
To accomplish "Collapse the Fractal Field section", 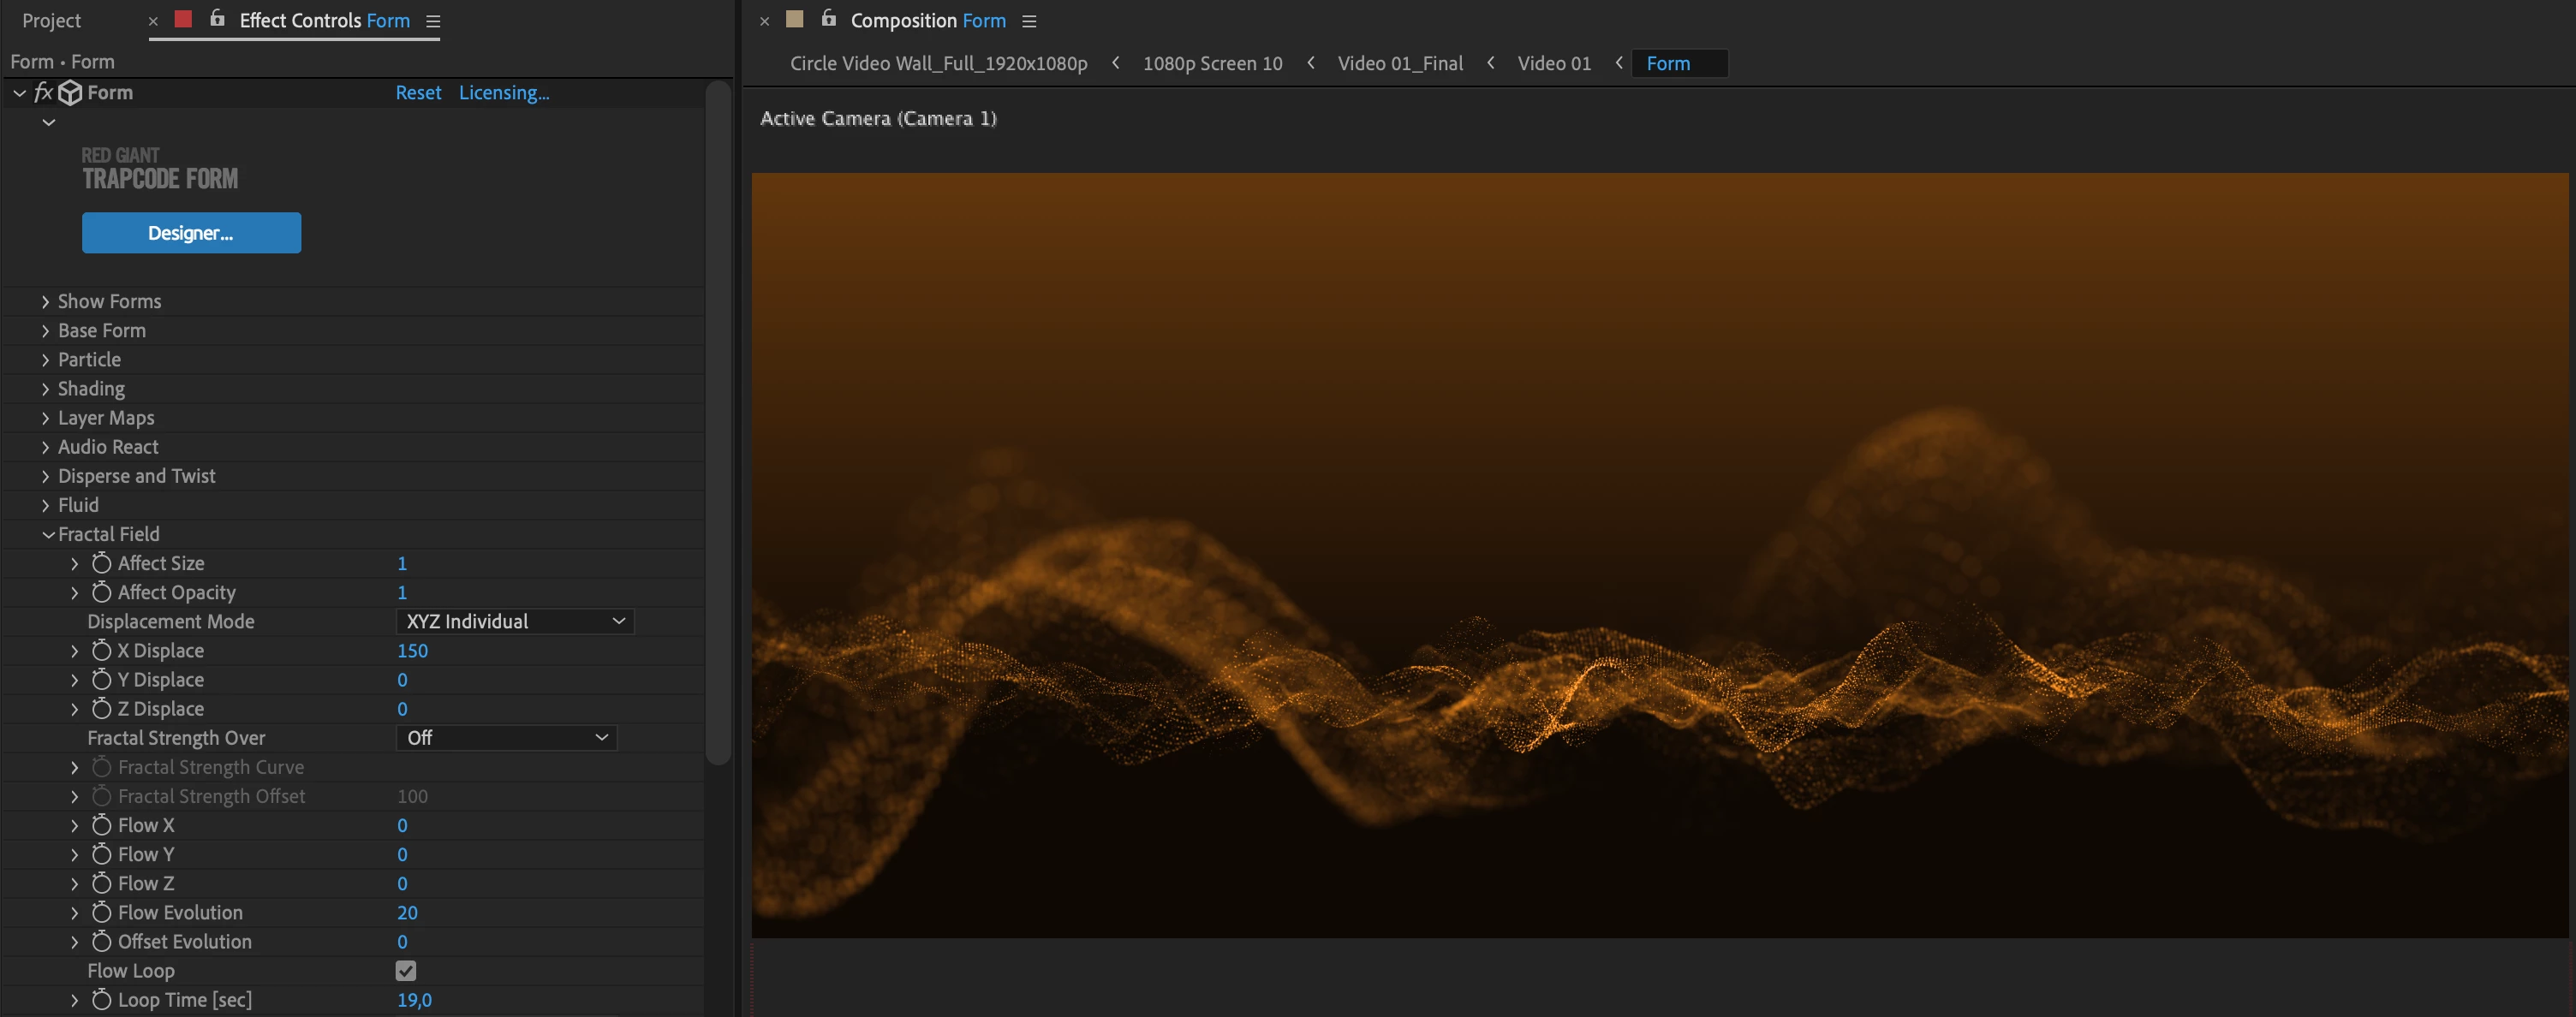I will [47, 535].
